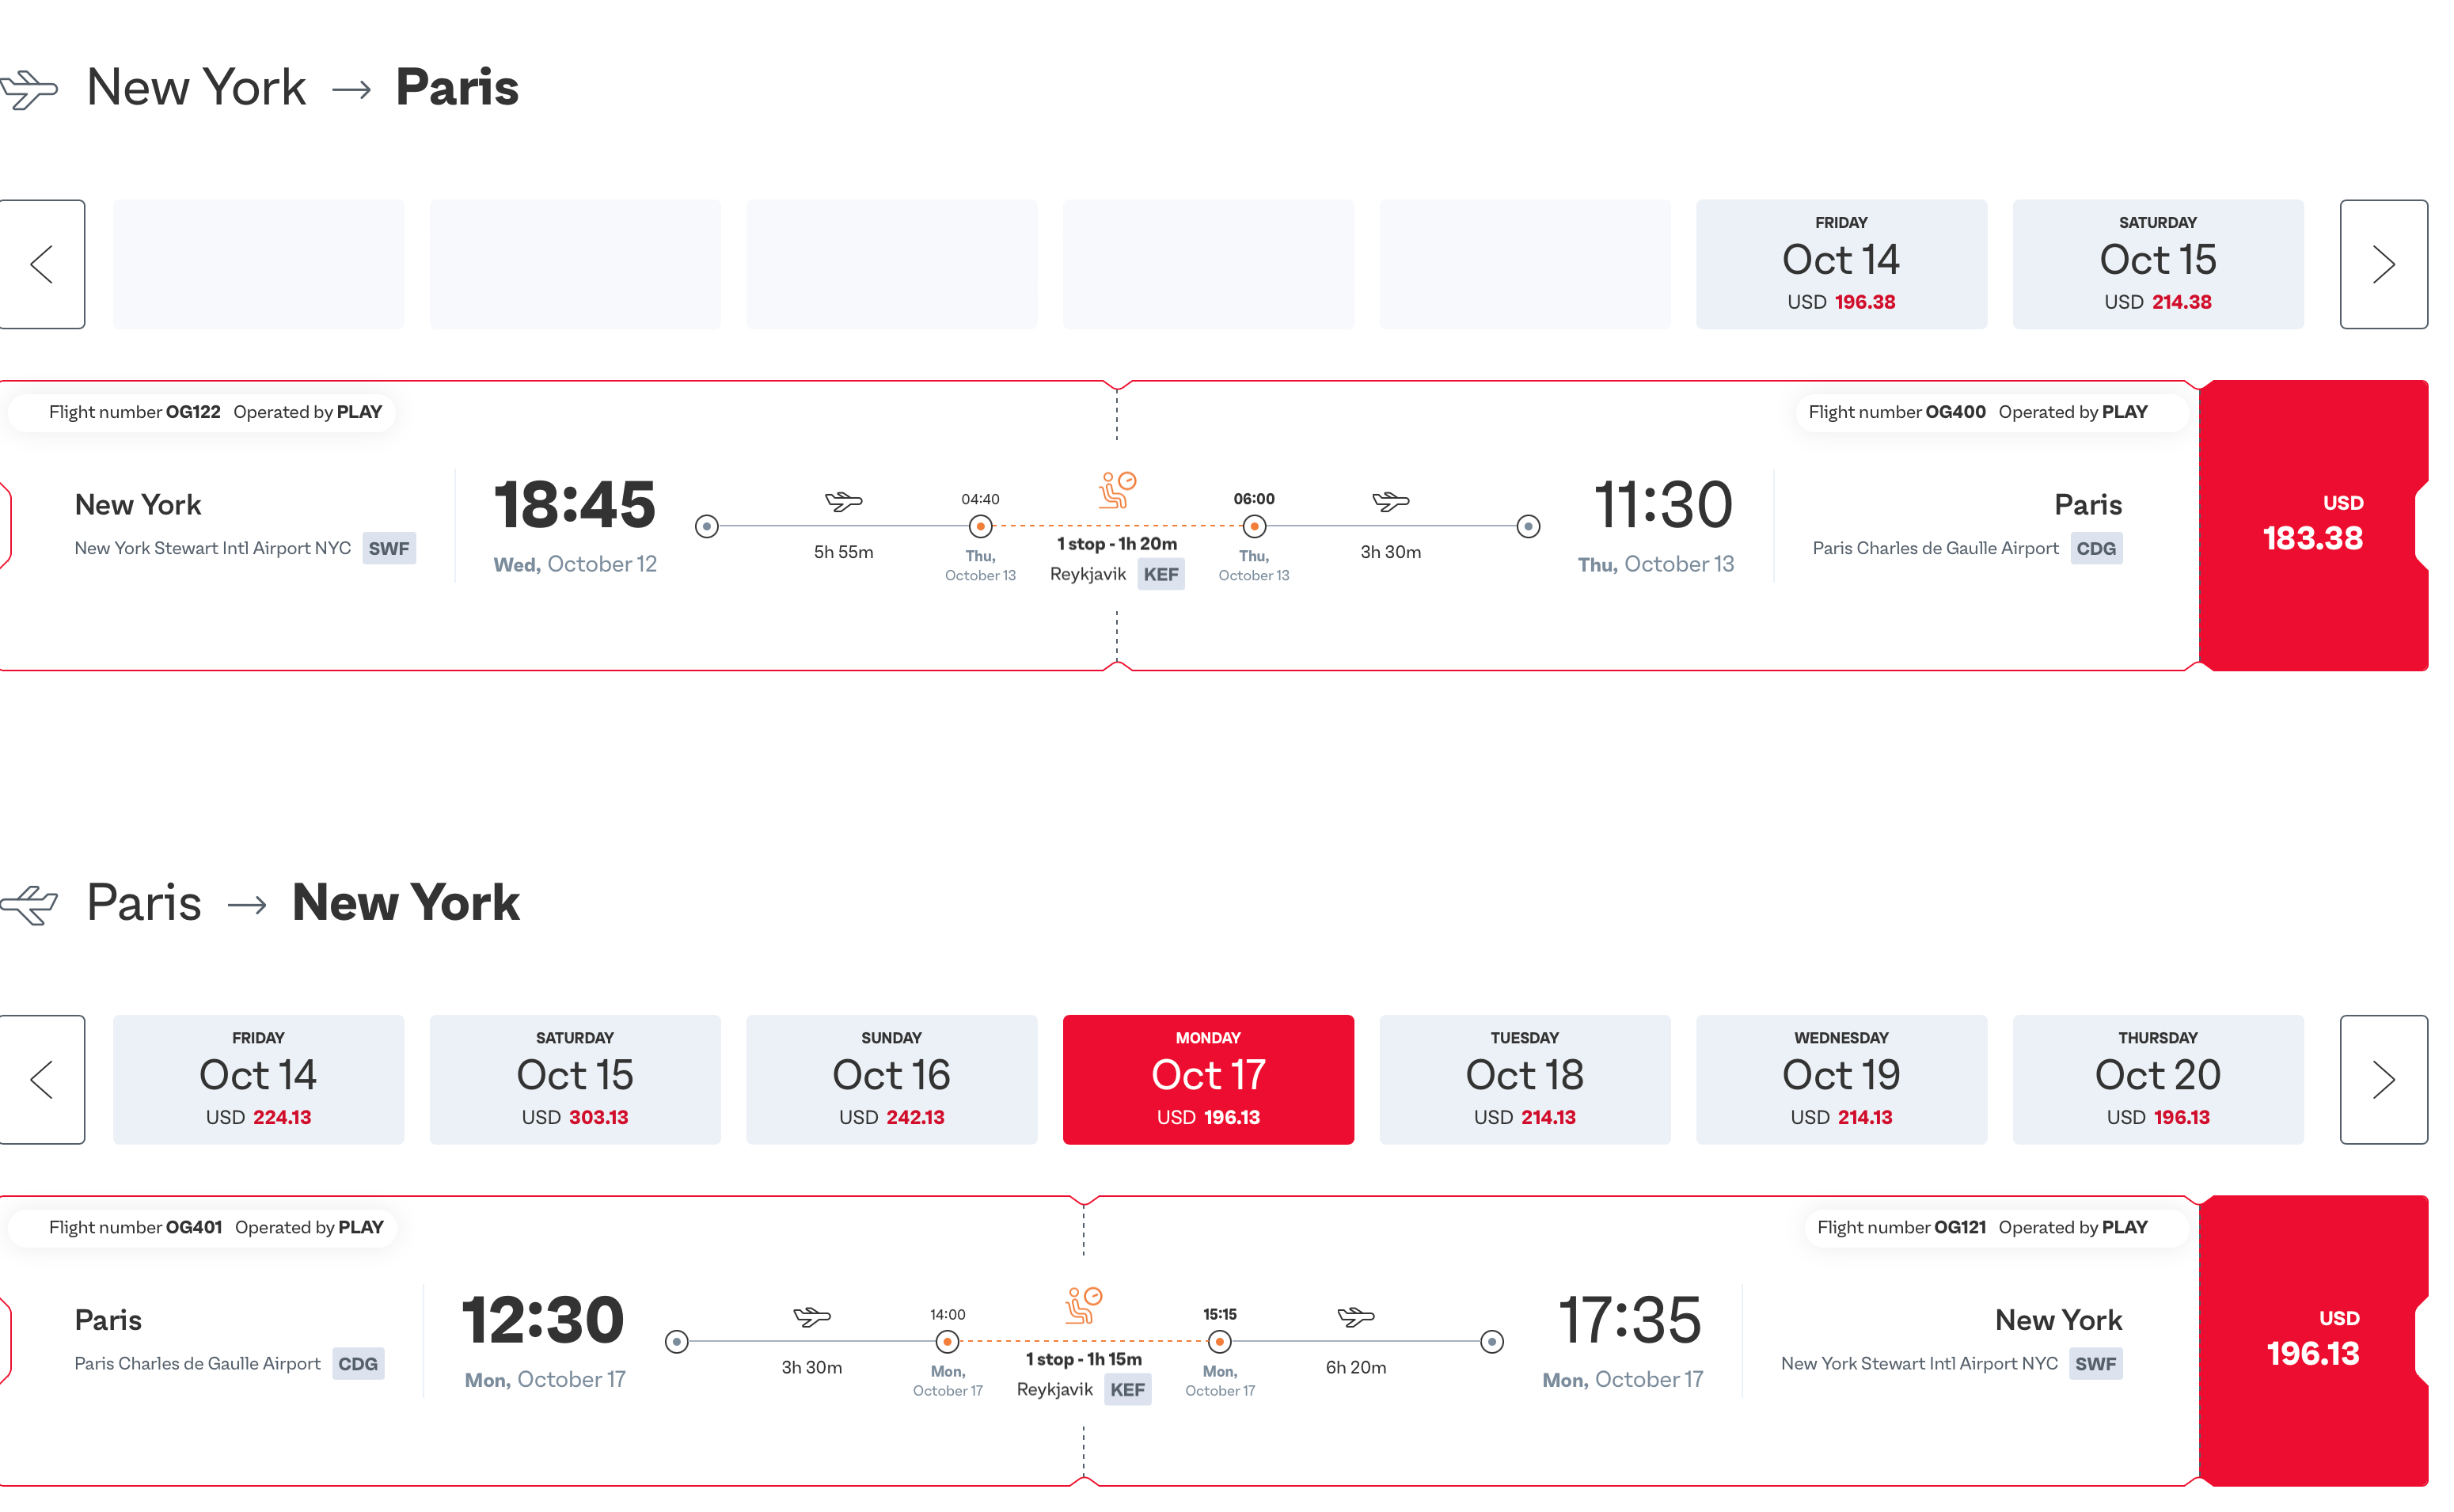The image size is (2454, 1512).
Task: Click the layover seat icon above Reykjavik 1h 15m stop
Action: click(1083, 1305)
